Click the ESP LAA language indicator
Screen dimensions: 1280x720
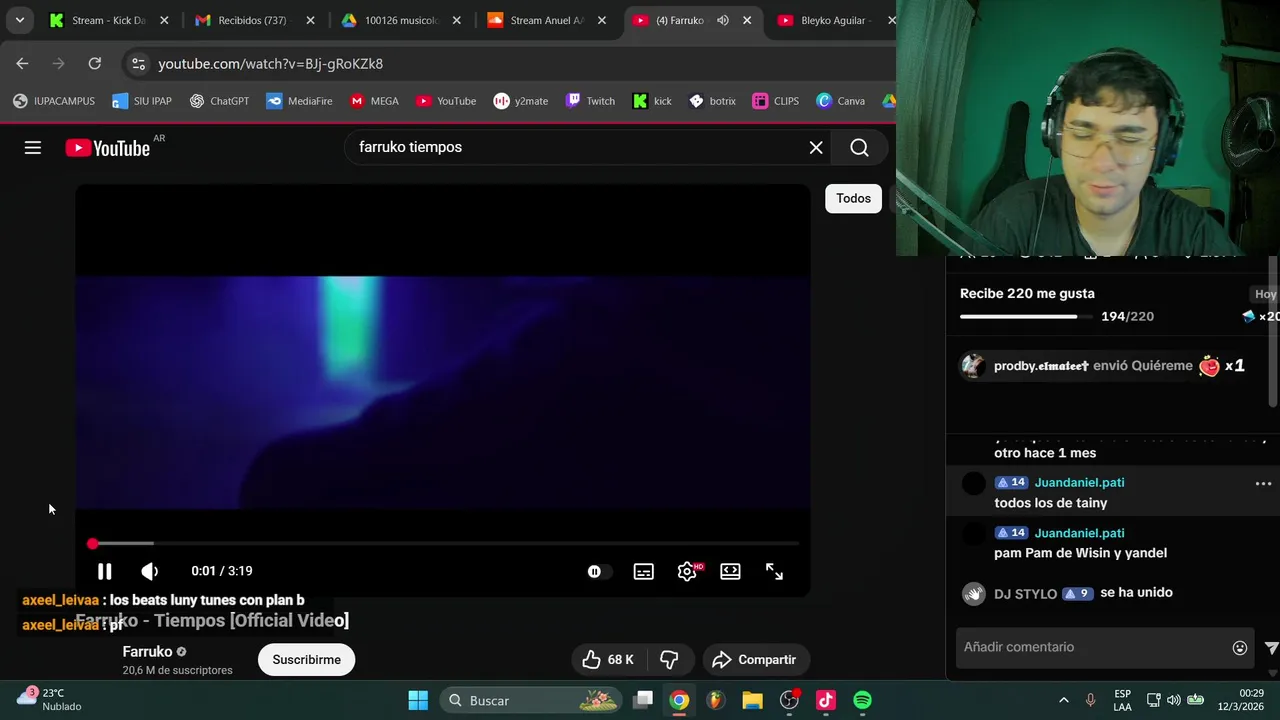click(x=1122, y=700)
